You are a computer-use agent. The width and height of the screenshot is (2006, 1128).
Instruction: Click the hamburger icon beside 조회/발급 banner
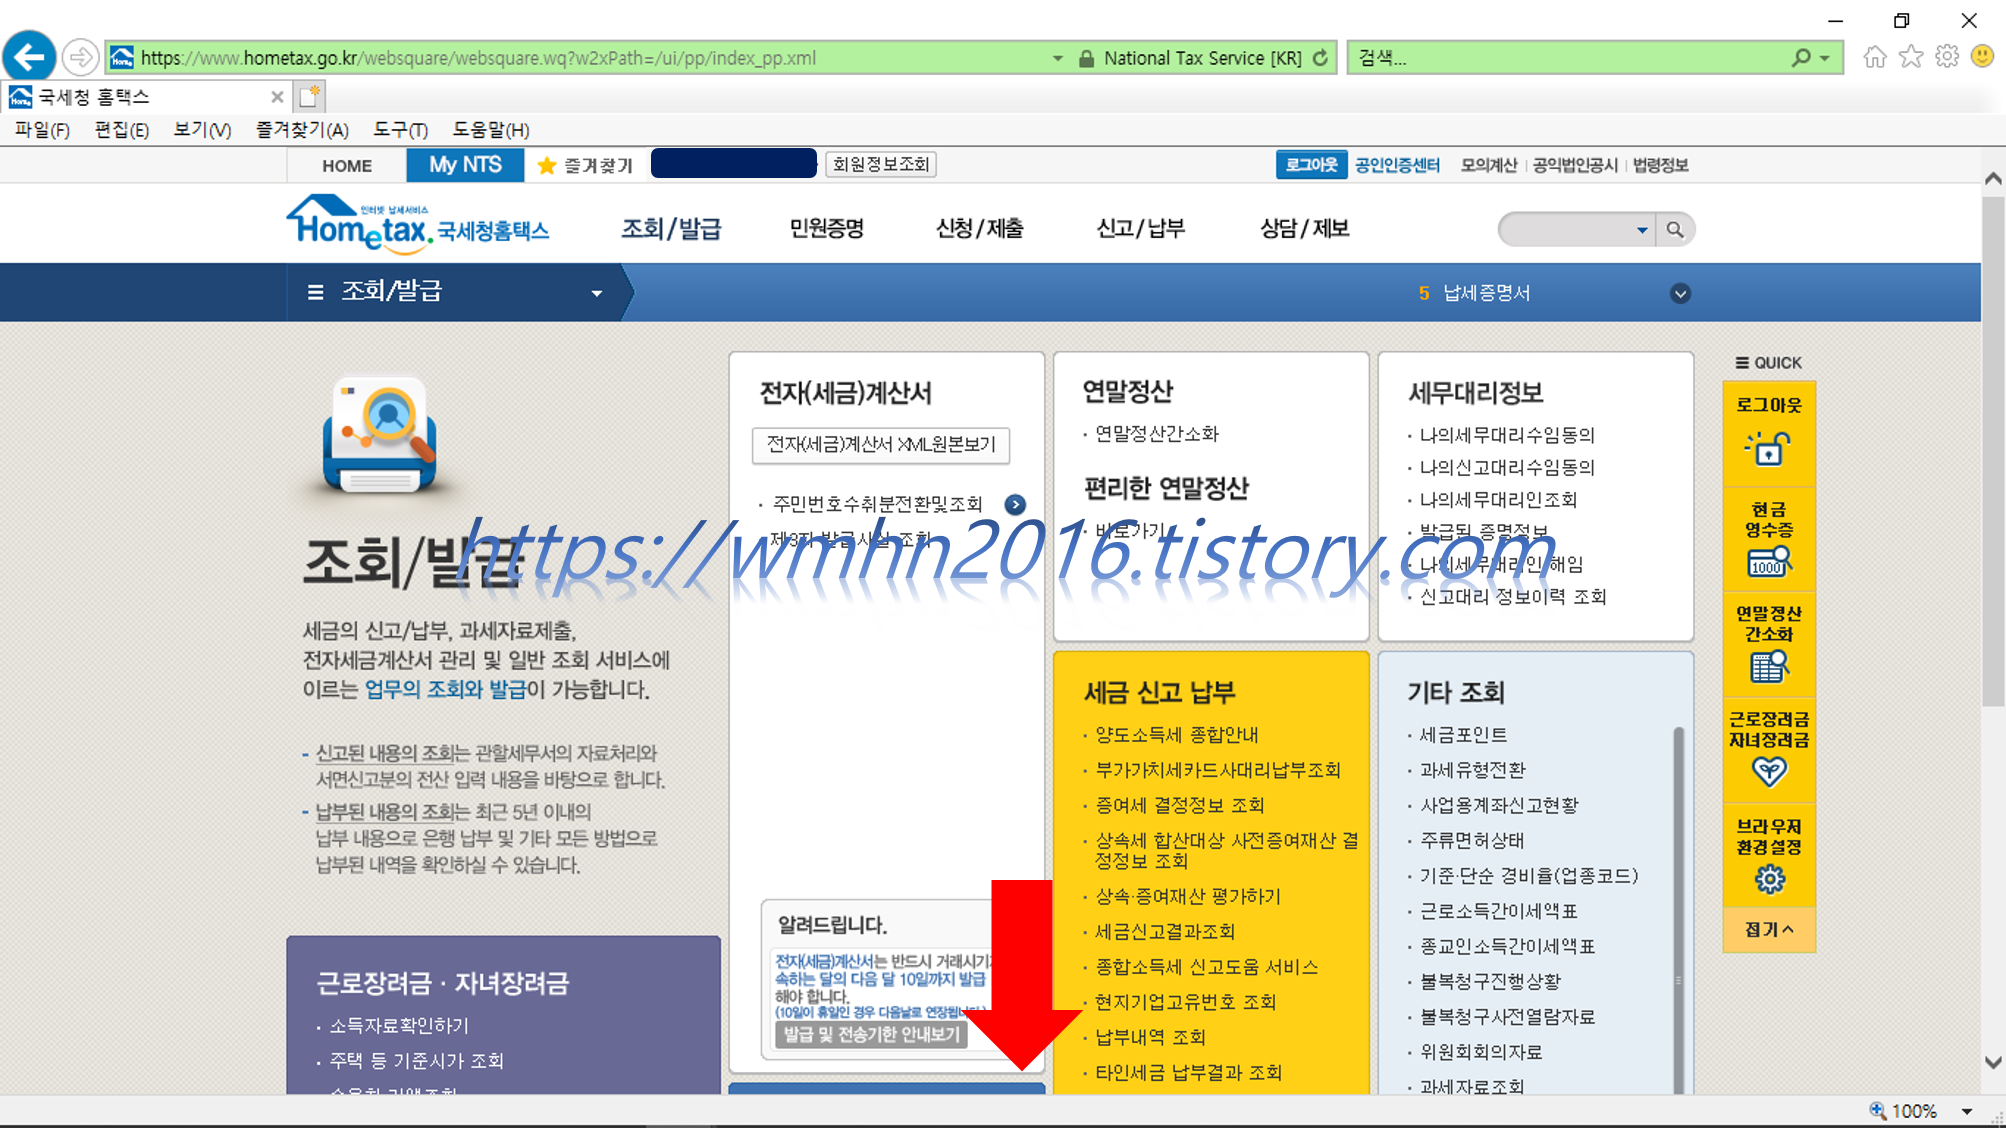click(315, 292)
